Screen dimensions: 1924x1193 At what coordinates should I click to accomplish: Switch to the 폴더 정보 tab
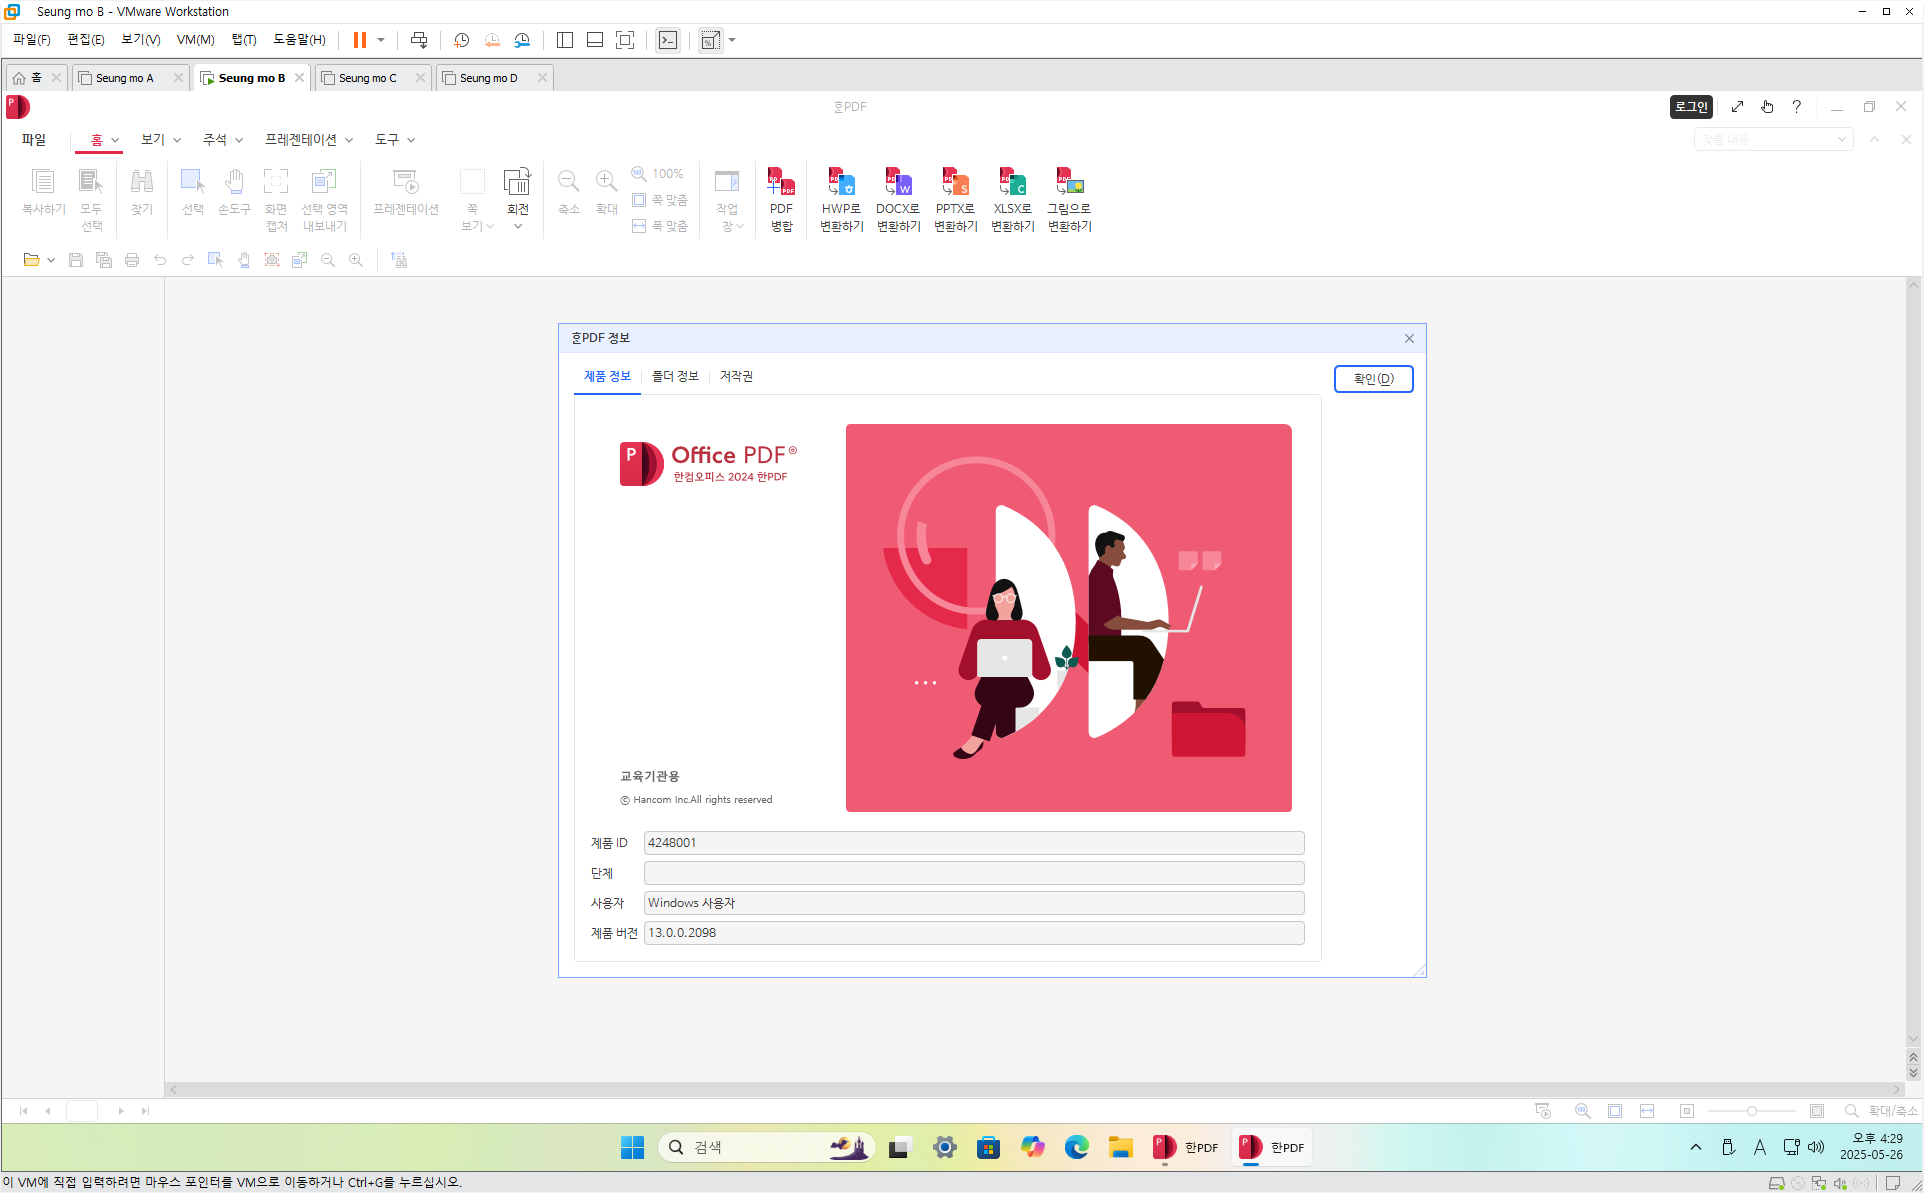[675, 376]
